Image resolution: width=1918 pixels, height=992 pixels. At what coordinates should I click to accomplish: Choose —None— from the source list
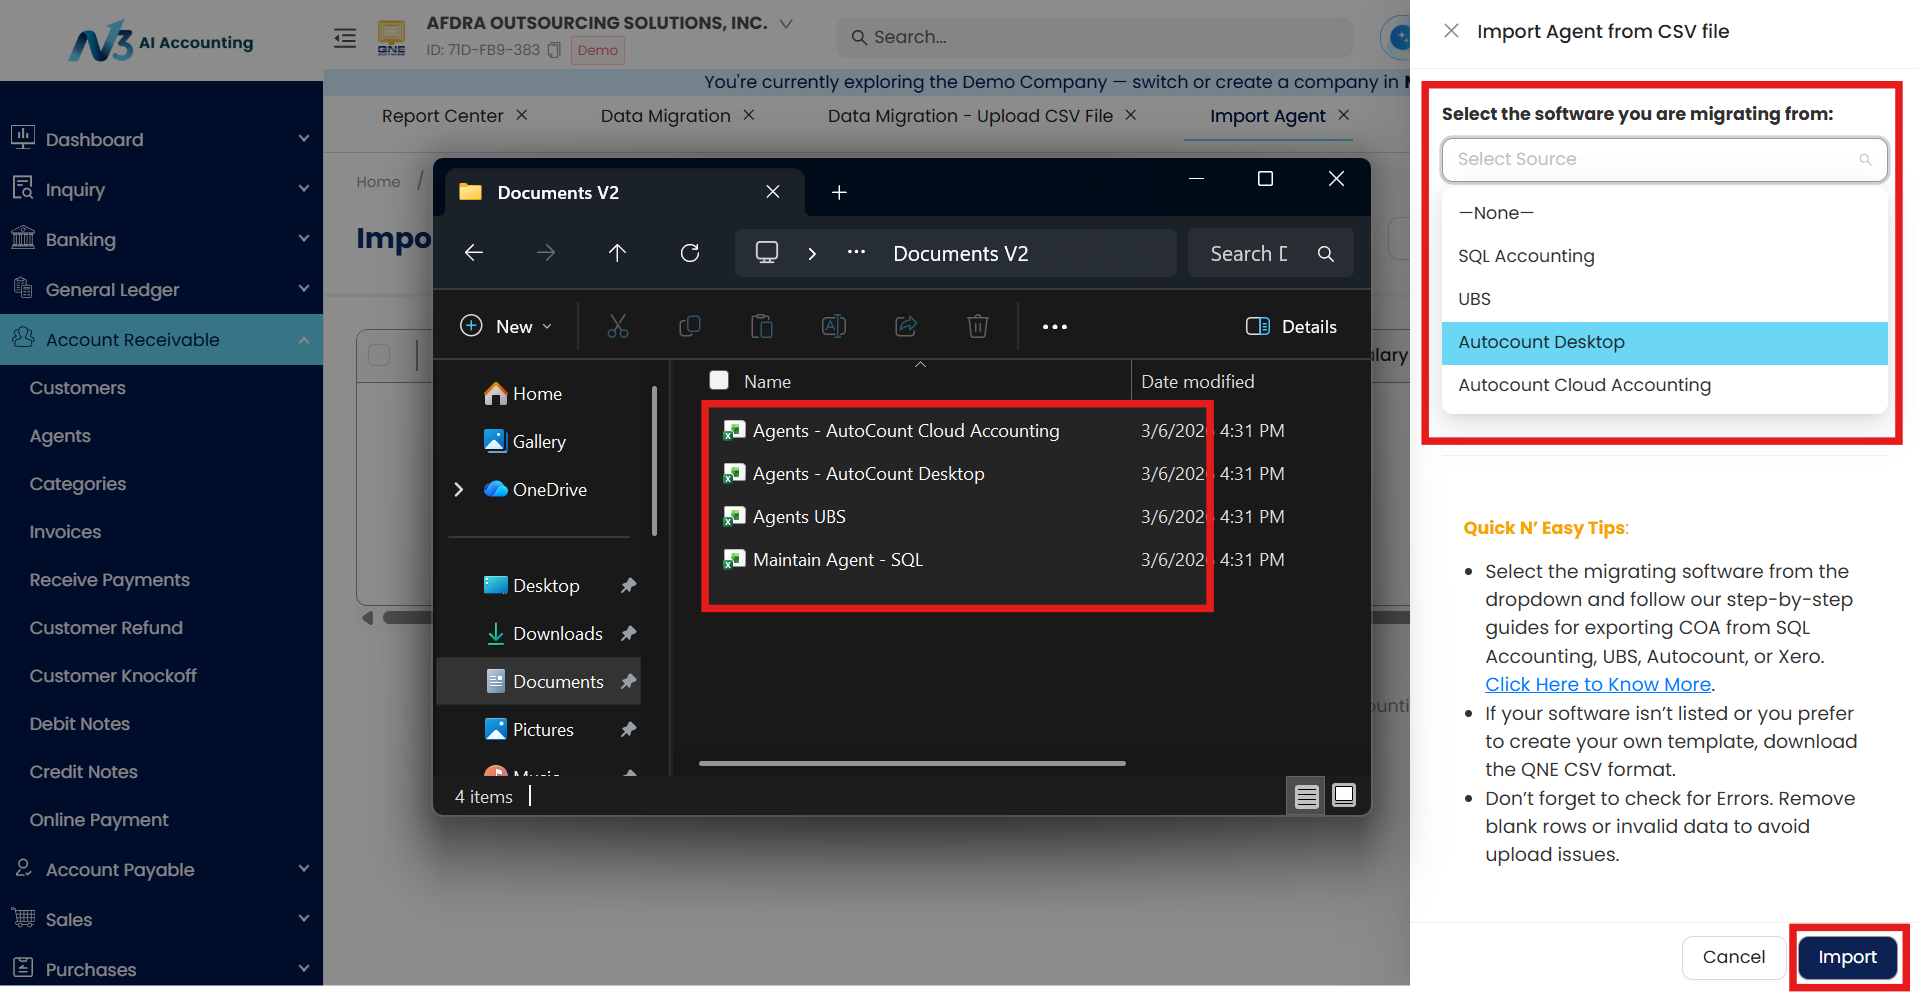pos(1664,213)
